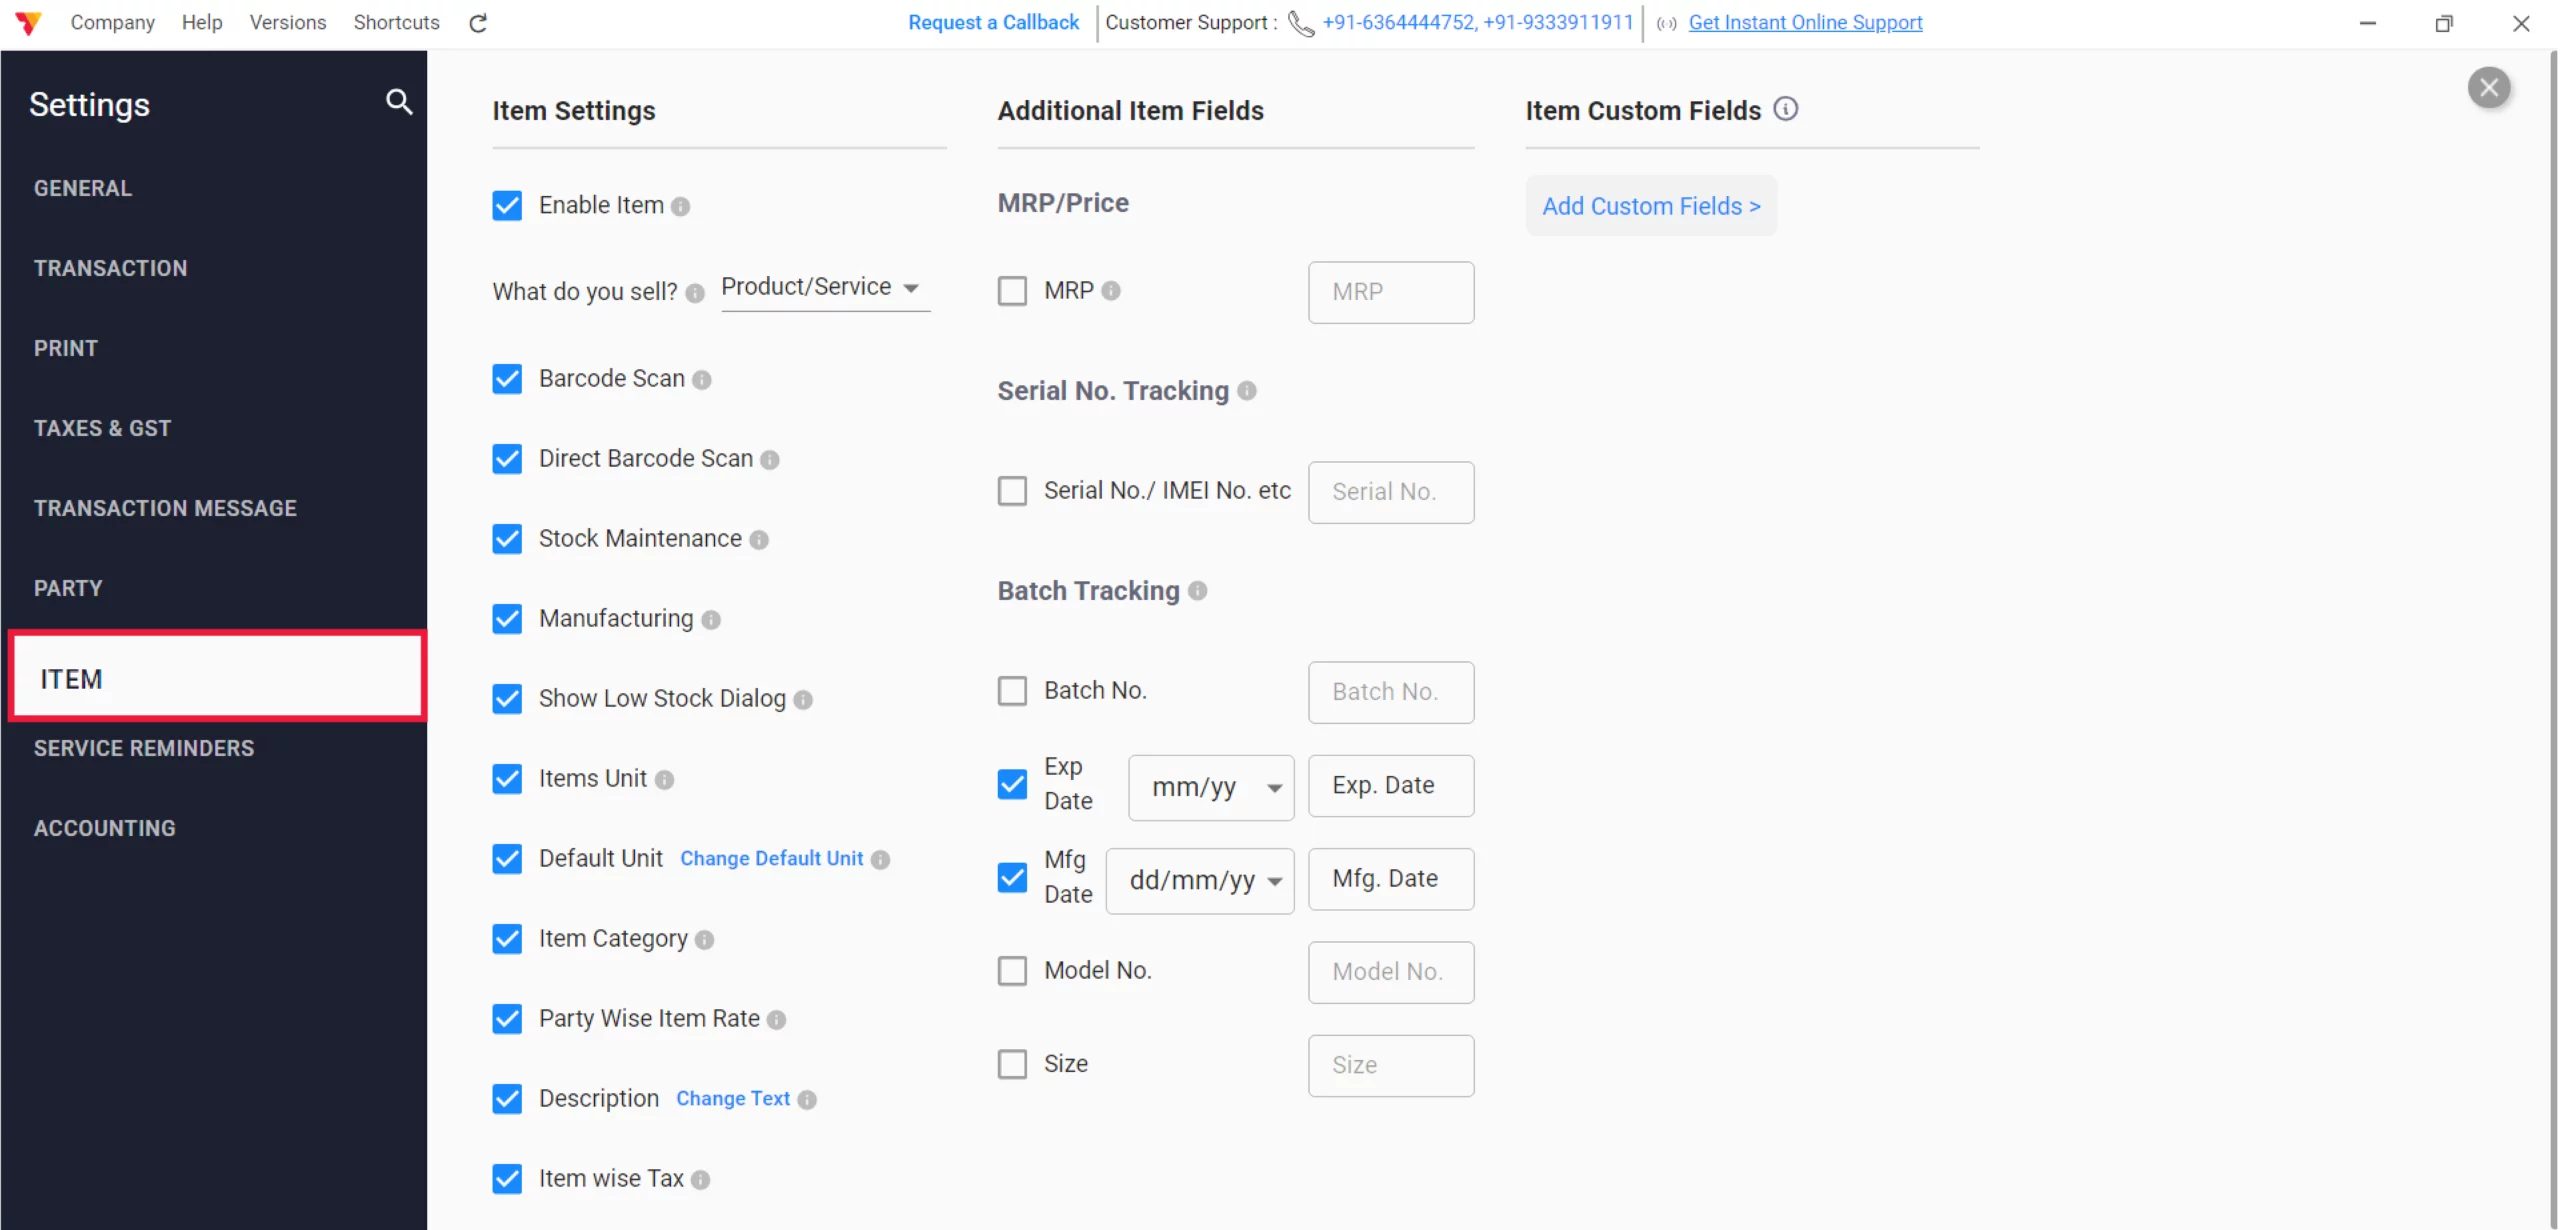
Task: Click the info icon beside Serial No. Tracking
Action: tap(1247, 392)
